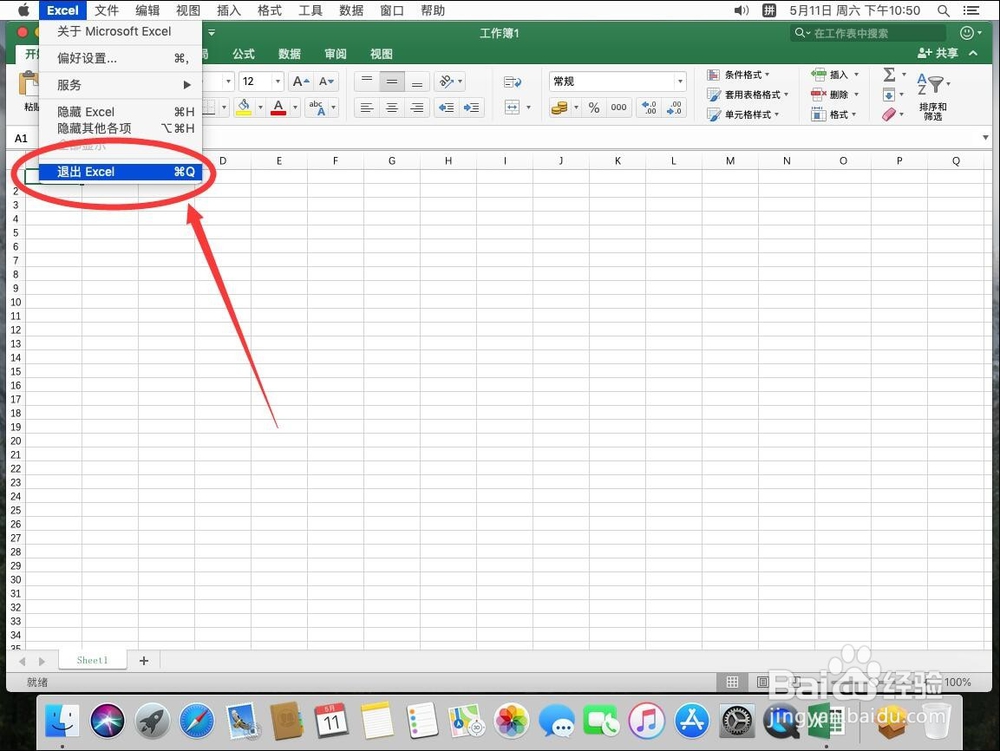Image resolution: width=1000 pixels, height=751 pixels.
Task: Apply percent style format
Action: pyautogui.click(x=594, y=107)
